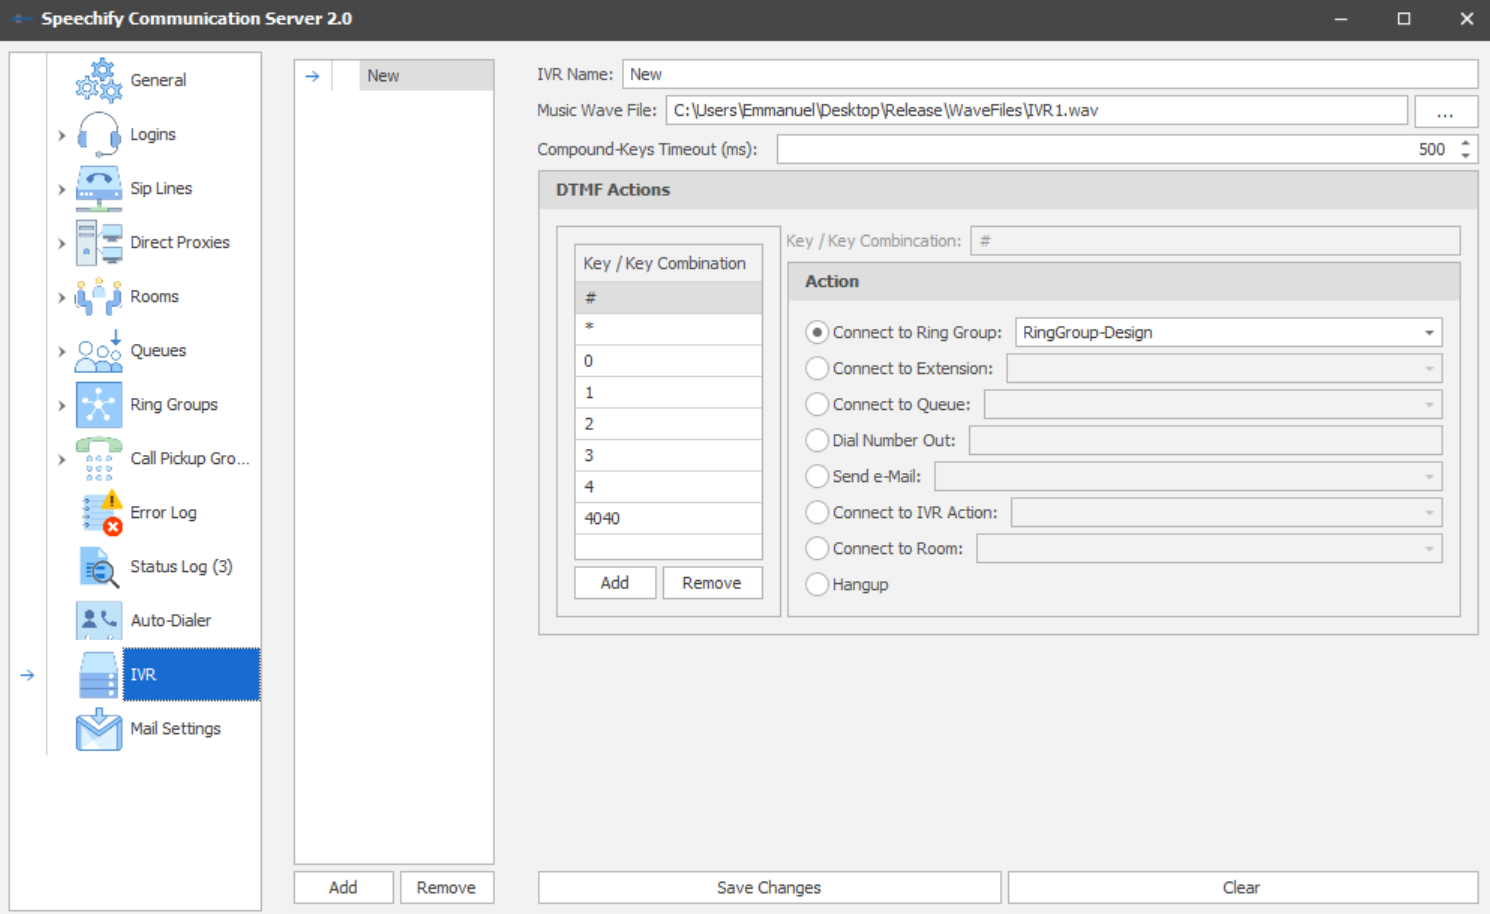Select the IVR sidebar item
Image resolution: width=1490 pixels, height=914 pixels.
pyautogui.click(x=191, y=674)
